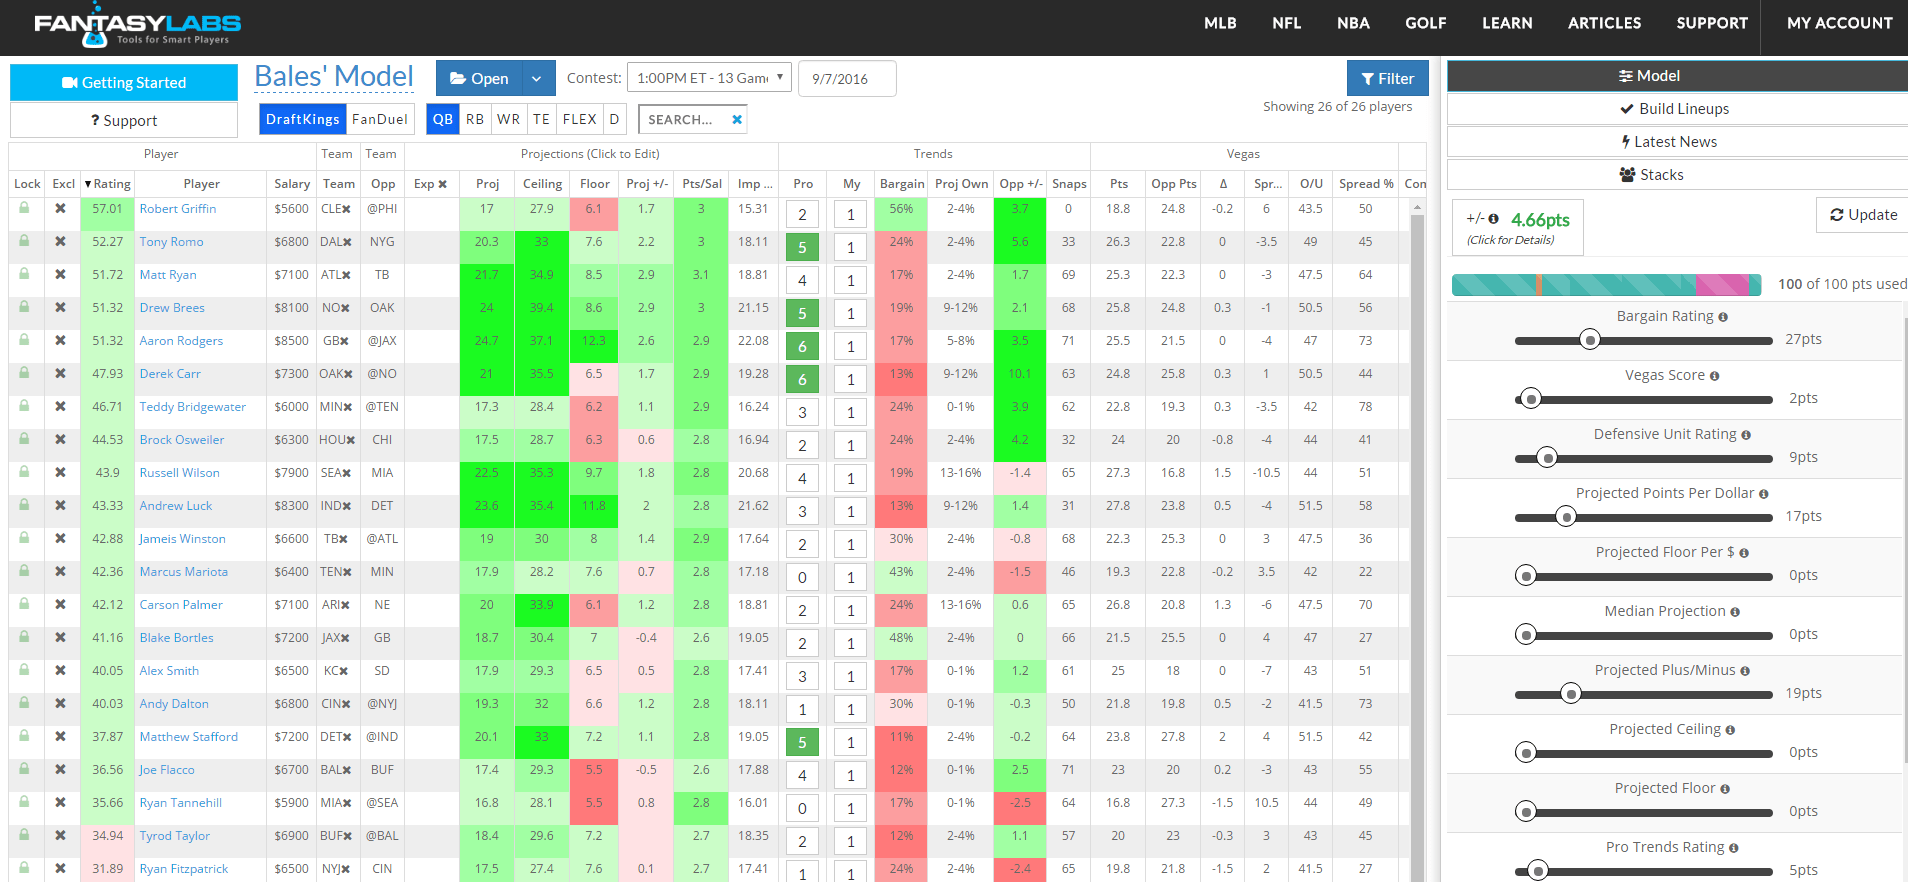Filter by RB position
1908x882 pixels.
click(x=475, y=119)
